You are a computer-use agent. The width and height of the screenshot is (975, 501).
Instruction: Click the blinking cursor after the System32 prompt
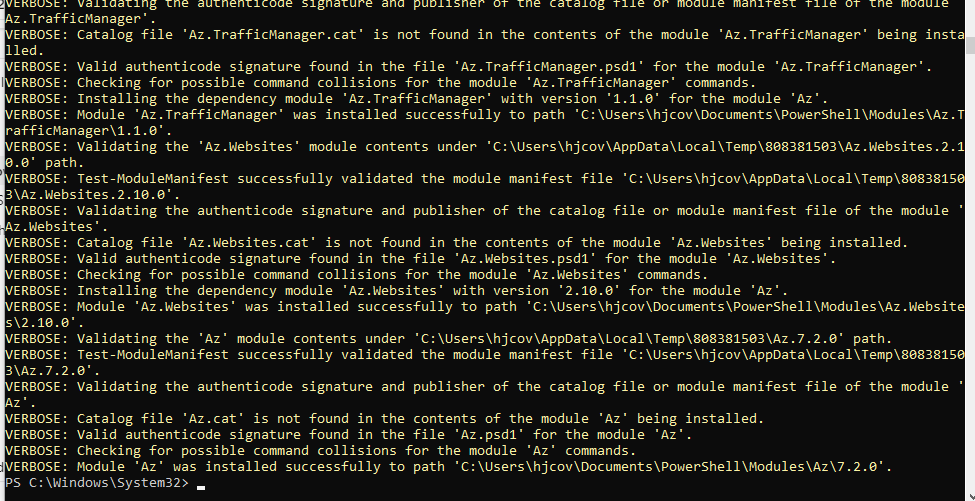click(x=200, y=488)
